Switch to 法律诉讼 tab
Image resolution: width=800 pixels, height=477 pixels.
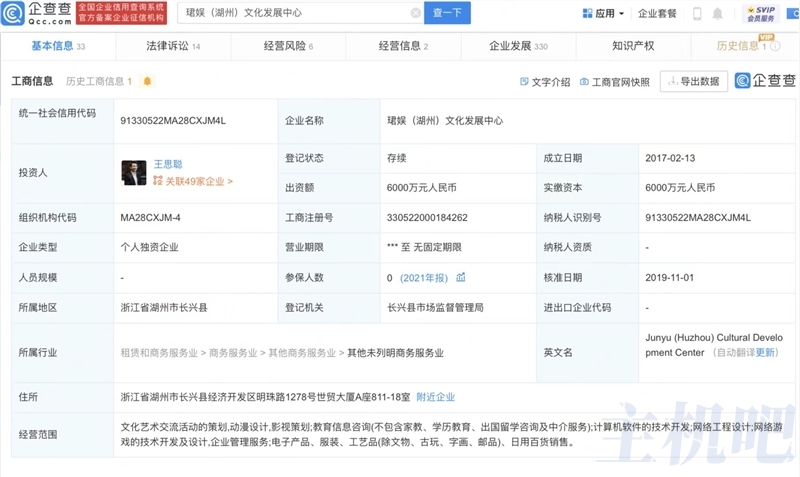pyautogui.click(x=173, y=46)
